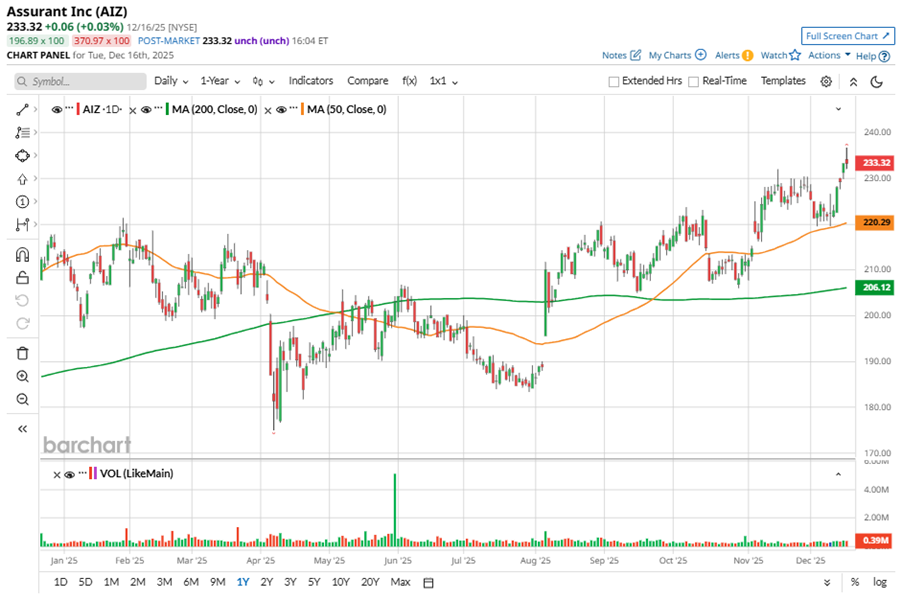This screenshot has height=600, width=902.
Task: Open the 1x1 grid layout dropdown
Action: [444, 81]
